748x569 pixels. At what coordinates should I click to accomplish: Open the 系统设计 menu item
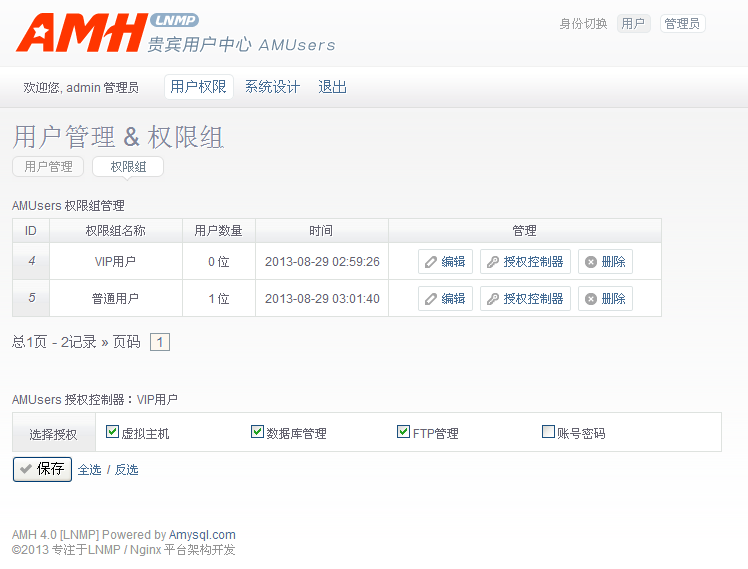point(272,87)
